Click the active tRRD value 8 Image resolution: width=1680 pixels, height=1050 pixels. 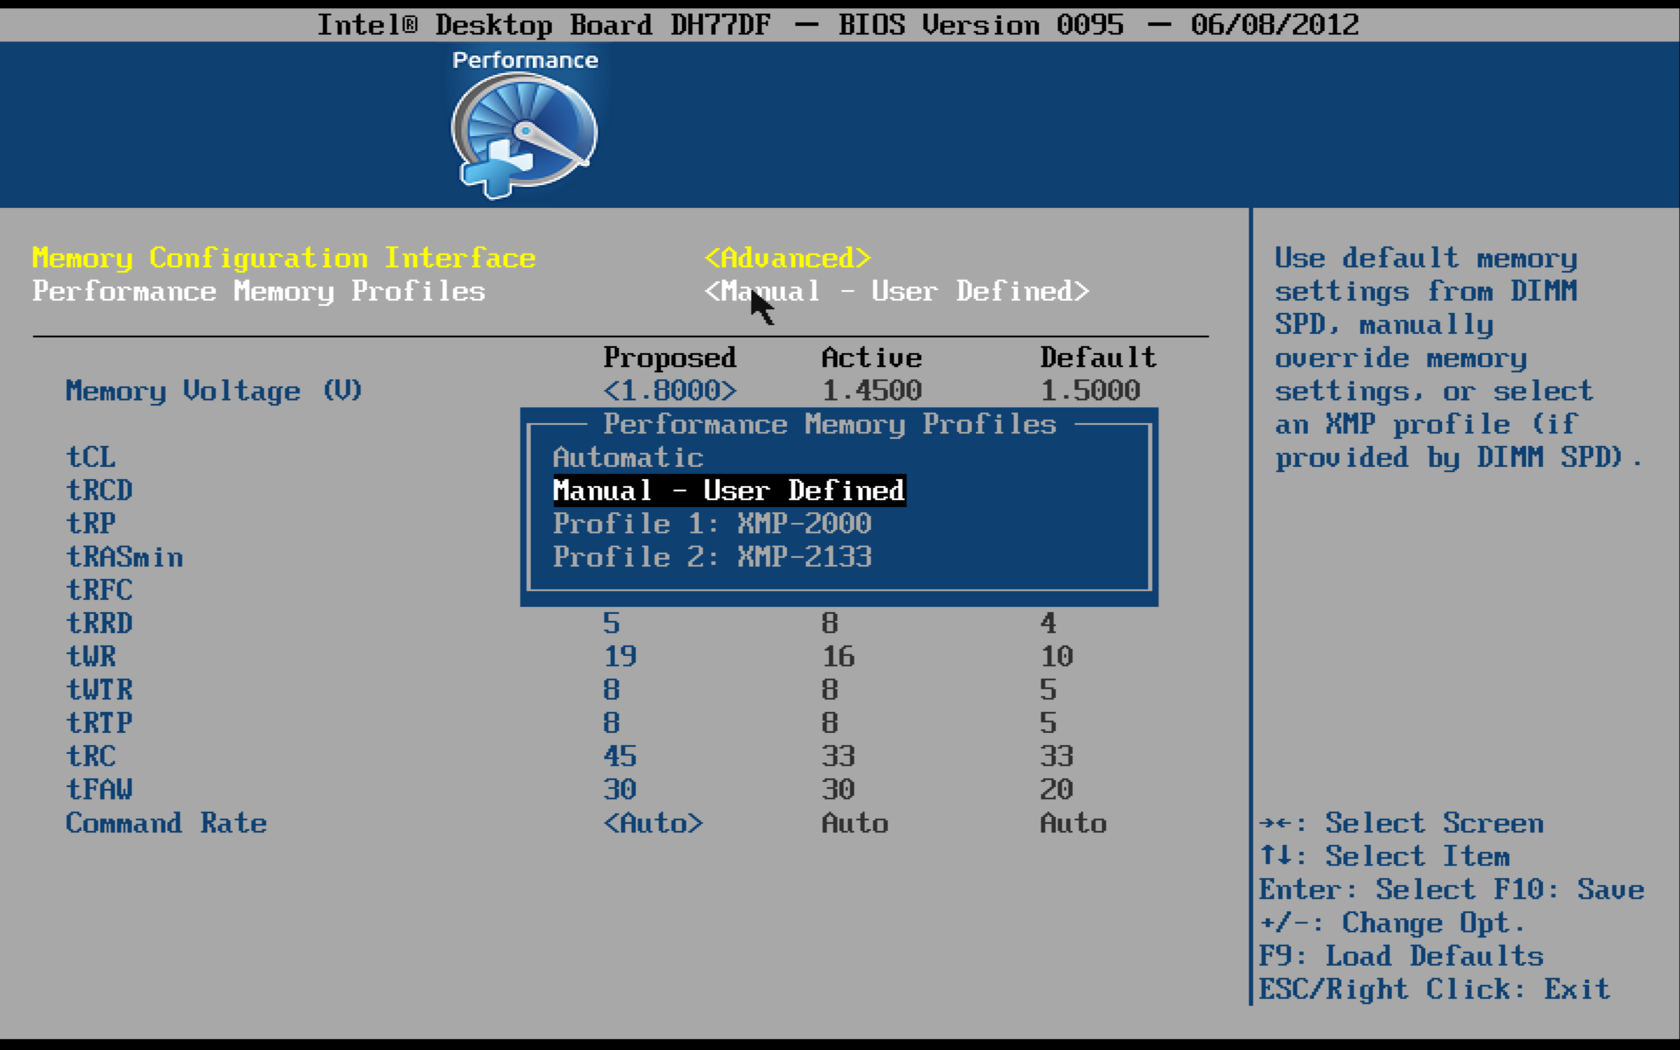pyautogui.click(x=830, y=623)
